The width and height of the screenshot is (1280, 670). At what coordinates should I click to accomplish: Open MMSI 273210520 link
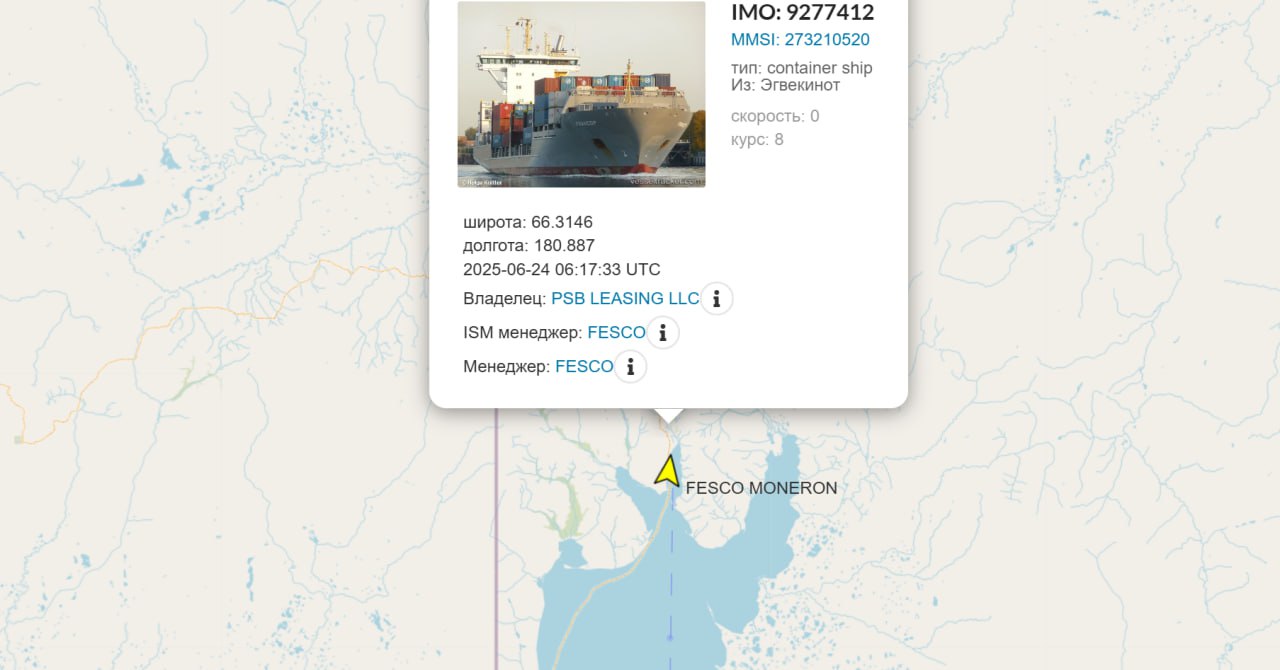pyautogui.click(x=800, y=40)
